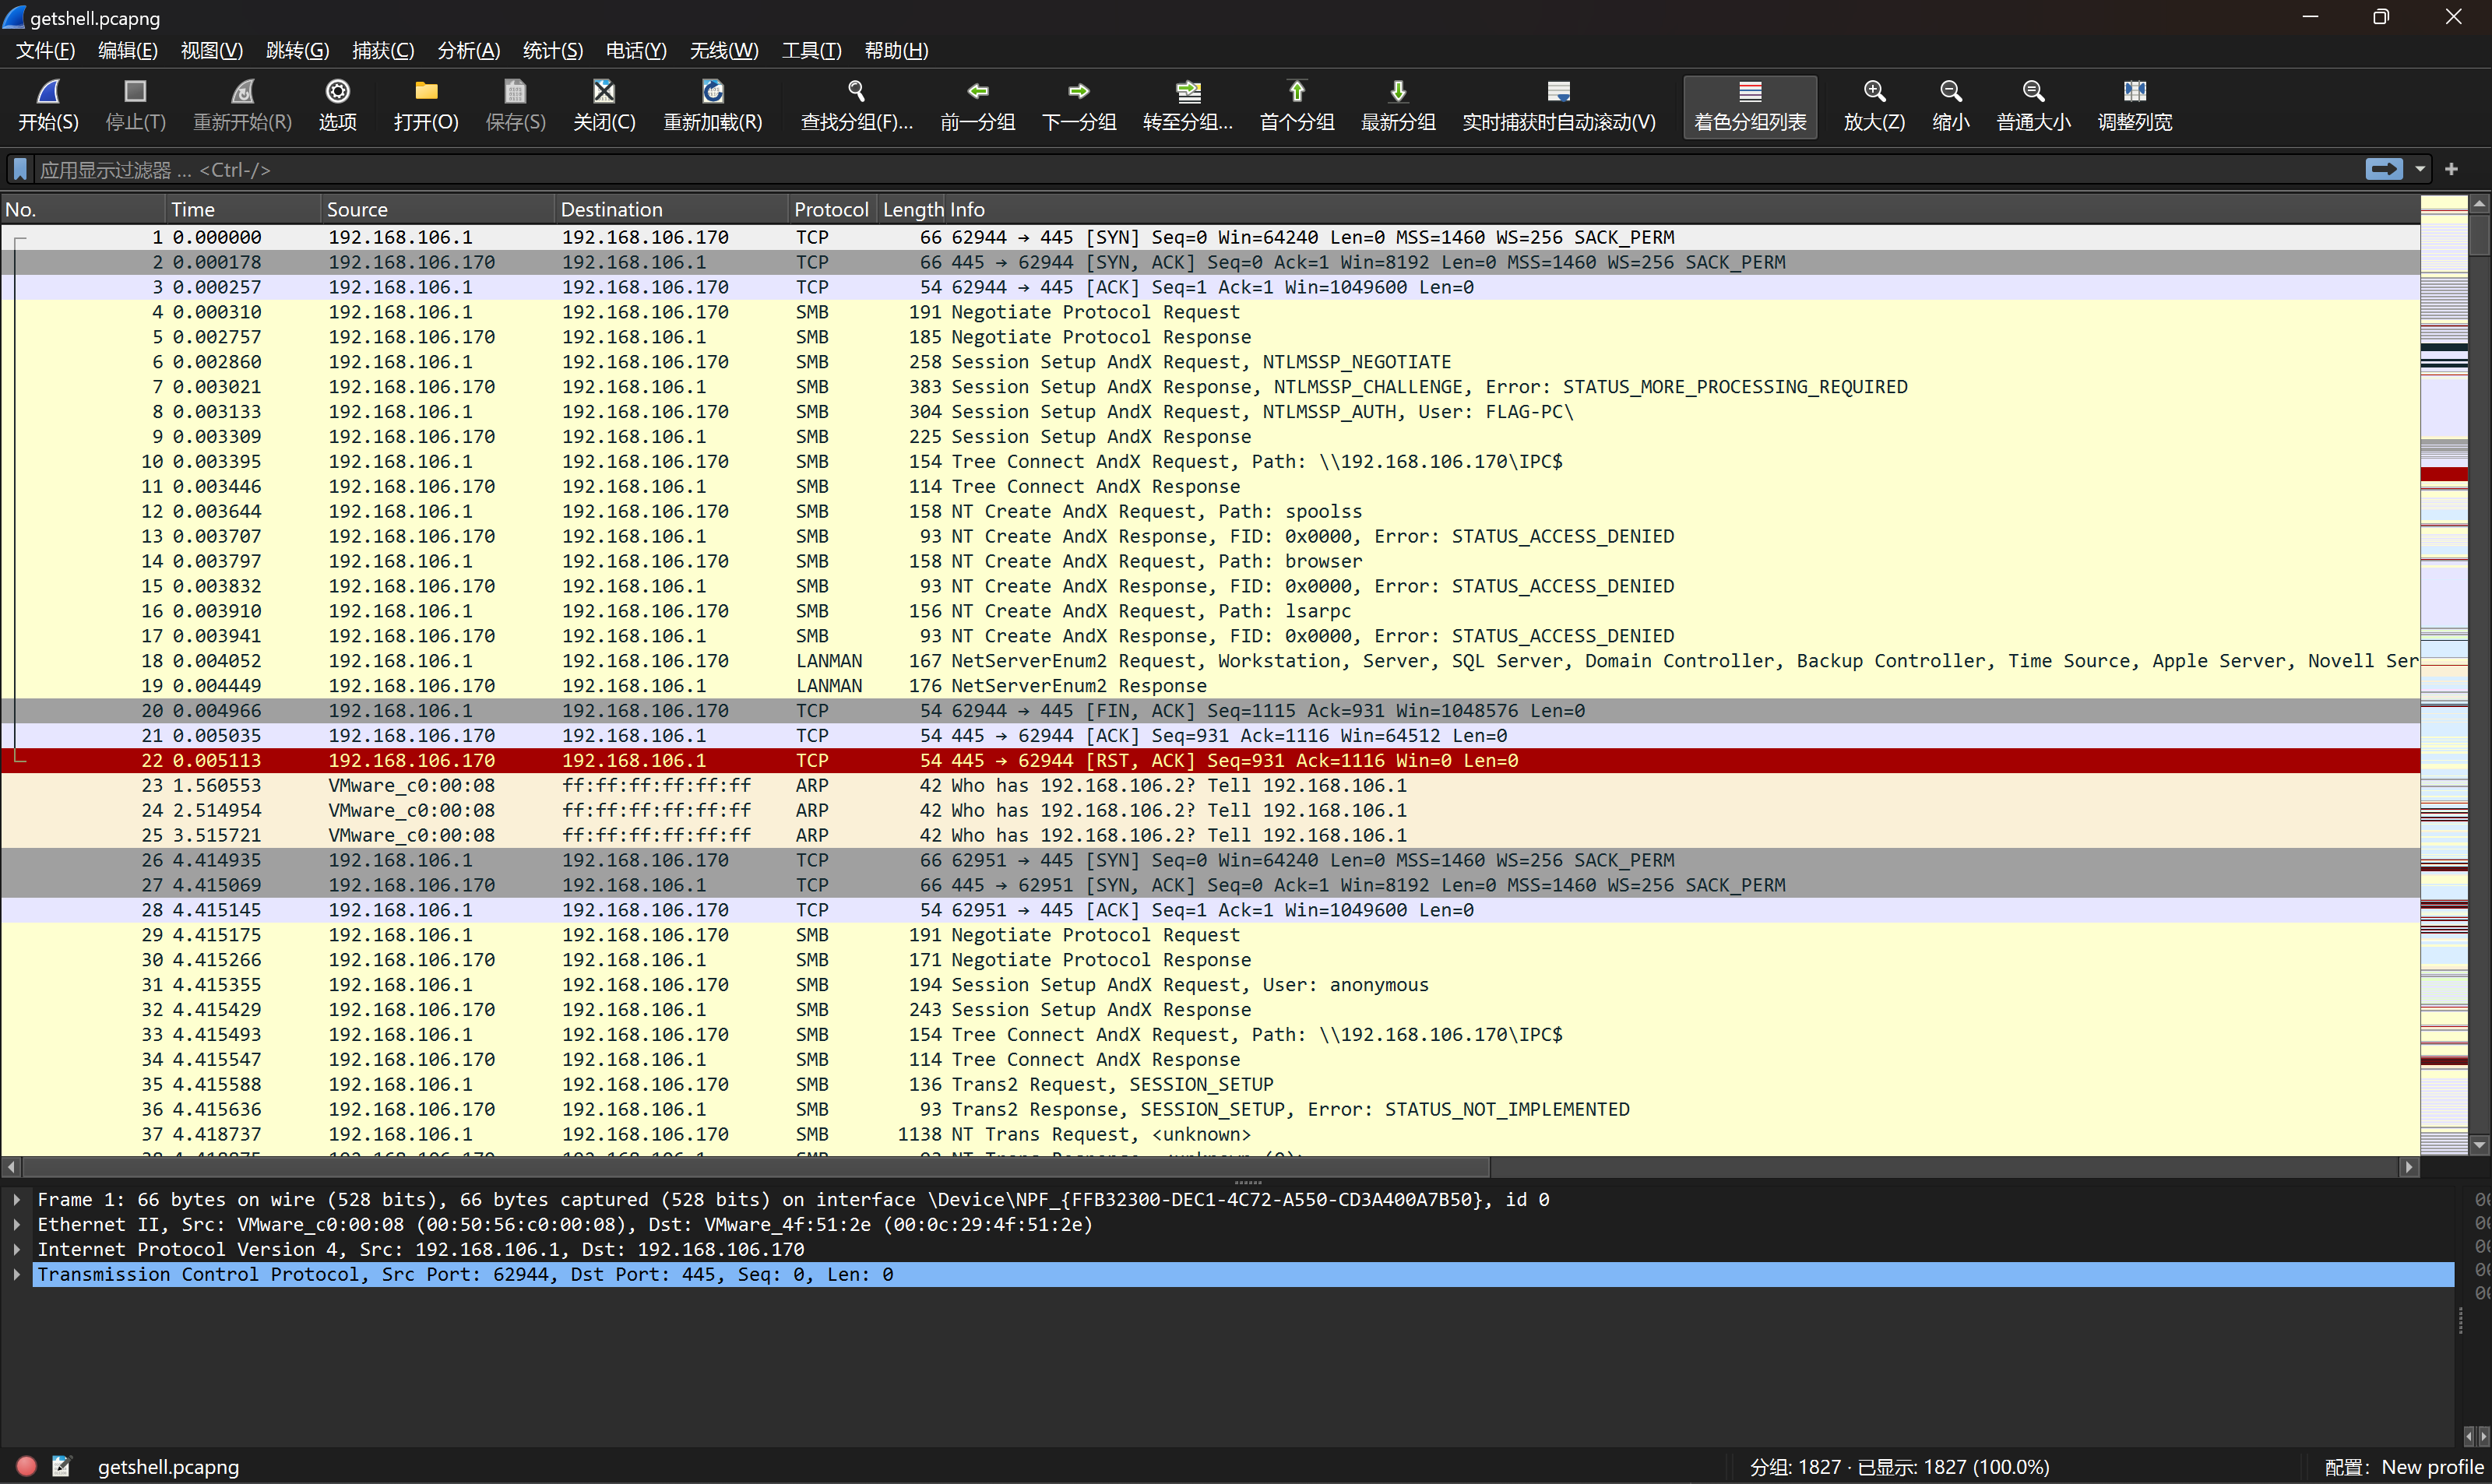Viewport: 2492px width, 1484px height.
Task: Open the Analyze menu
Action: [x=468, y=50]
